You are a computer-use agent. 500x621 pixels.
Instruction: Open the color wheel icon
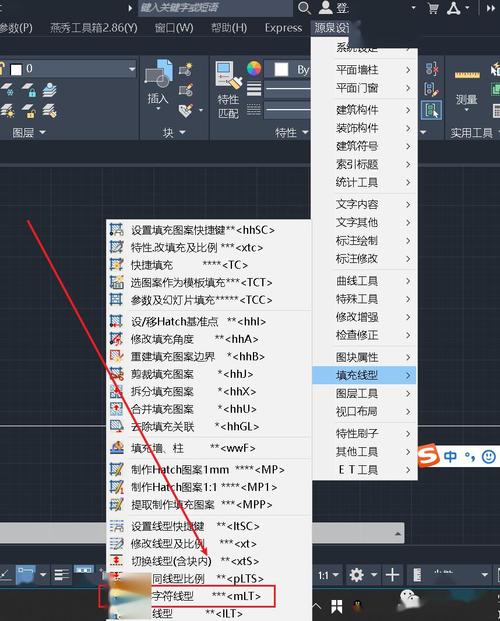click(x=254, y=69)
